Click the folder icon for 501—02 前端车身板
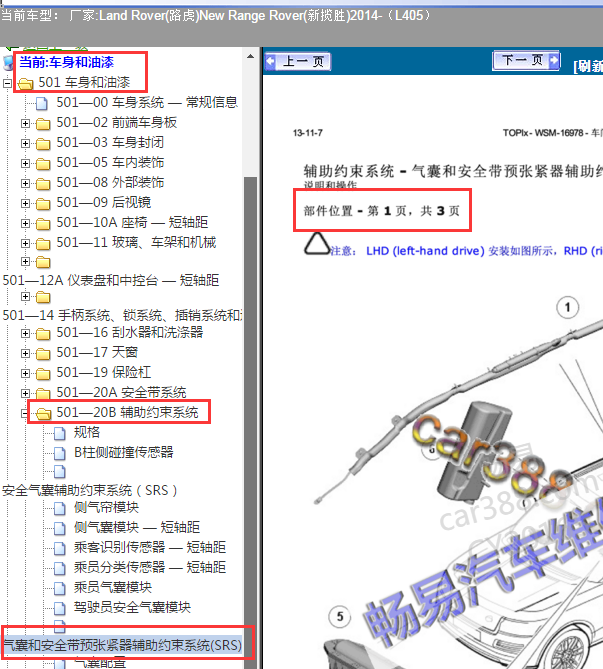This screenshot has height=669, width=603. (43, 124)
